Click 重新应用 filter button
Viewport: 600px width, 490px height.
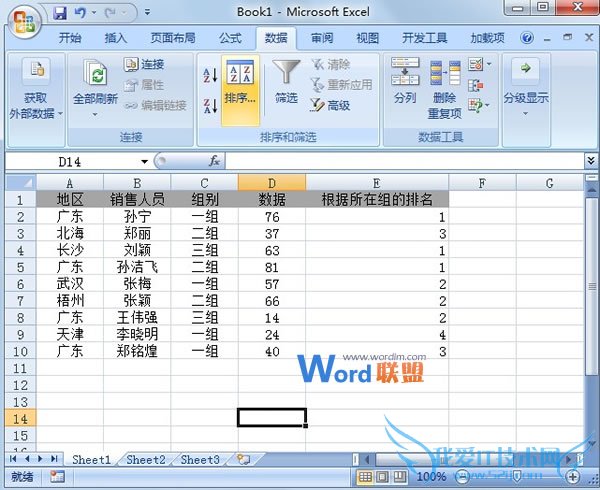tap(341, 85)
